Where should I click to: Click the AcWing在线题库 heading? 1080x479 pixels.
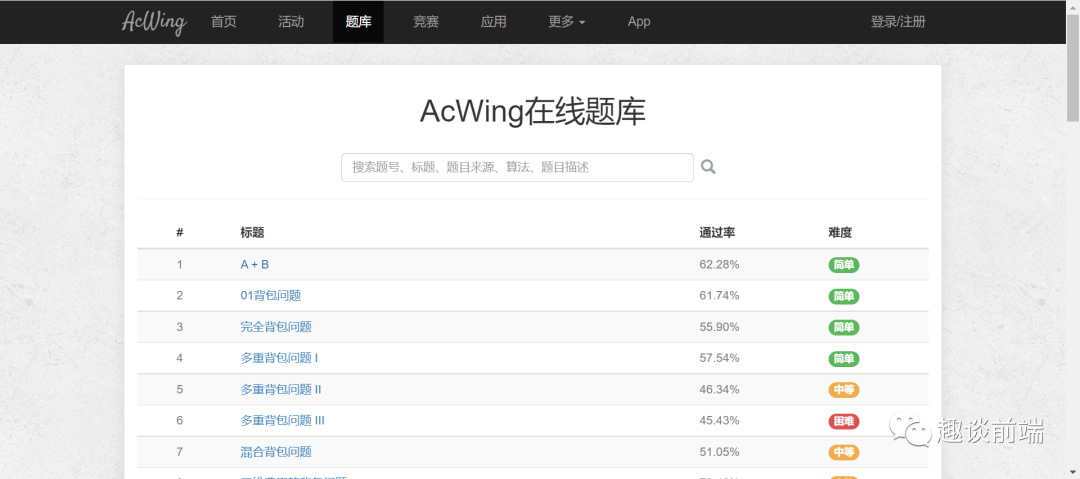[x=533, y=112]
